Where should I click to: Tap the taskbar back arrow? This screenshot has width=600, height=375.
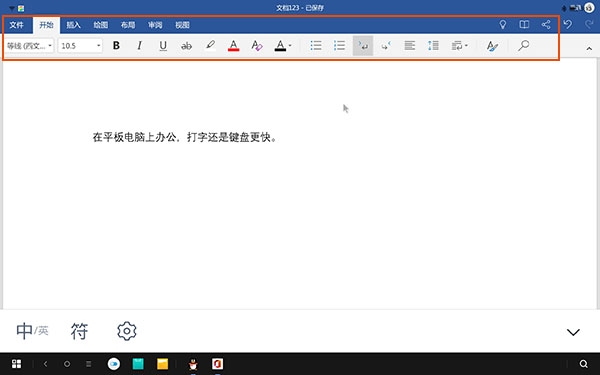pyautogui.click(x=46, y=364)
